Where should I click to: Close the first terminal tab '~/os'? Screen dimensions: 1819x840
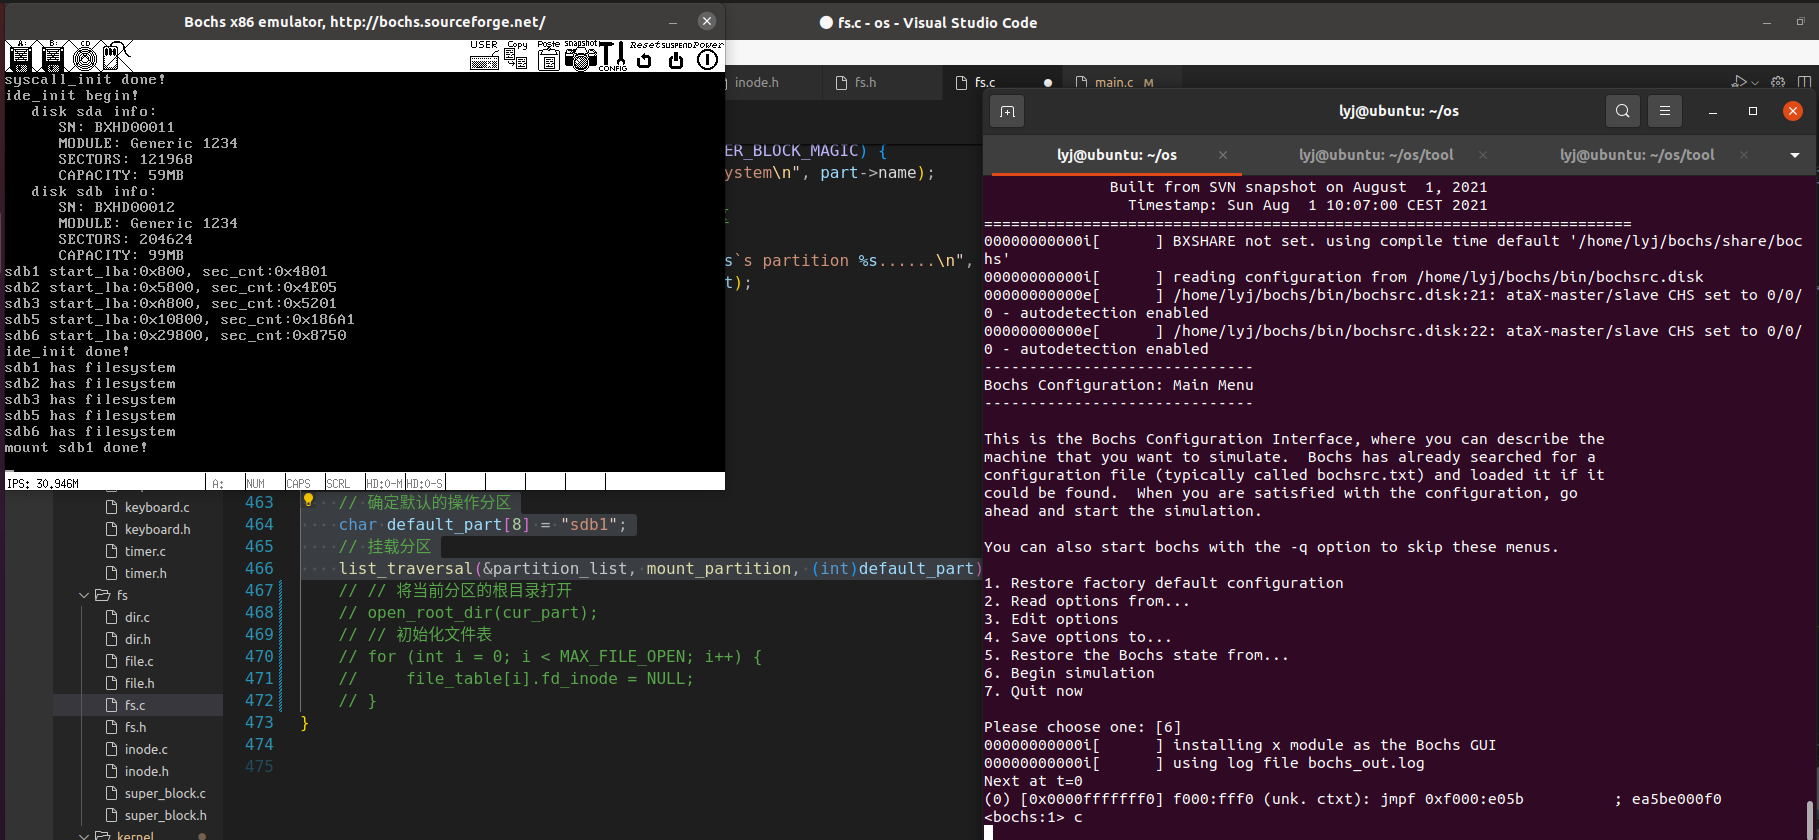[x=1223, y=155]
